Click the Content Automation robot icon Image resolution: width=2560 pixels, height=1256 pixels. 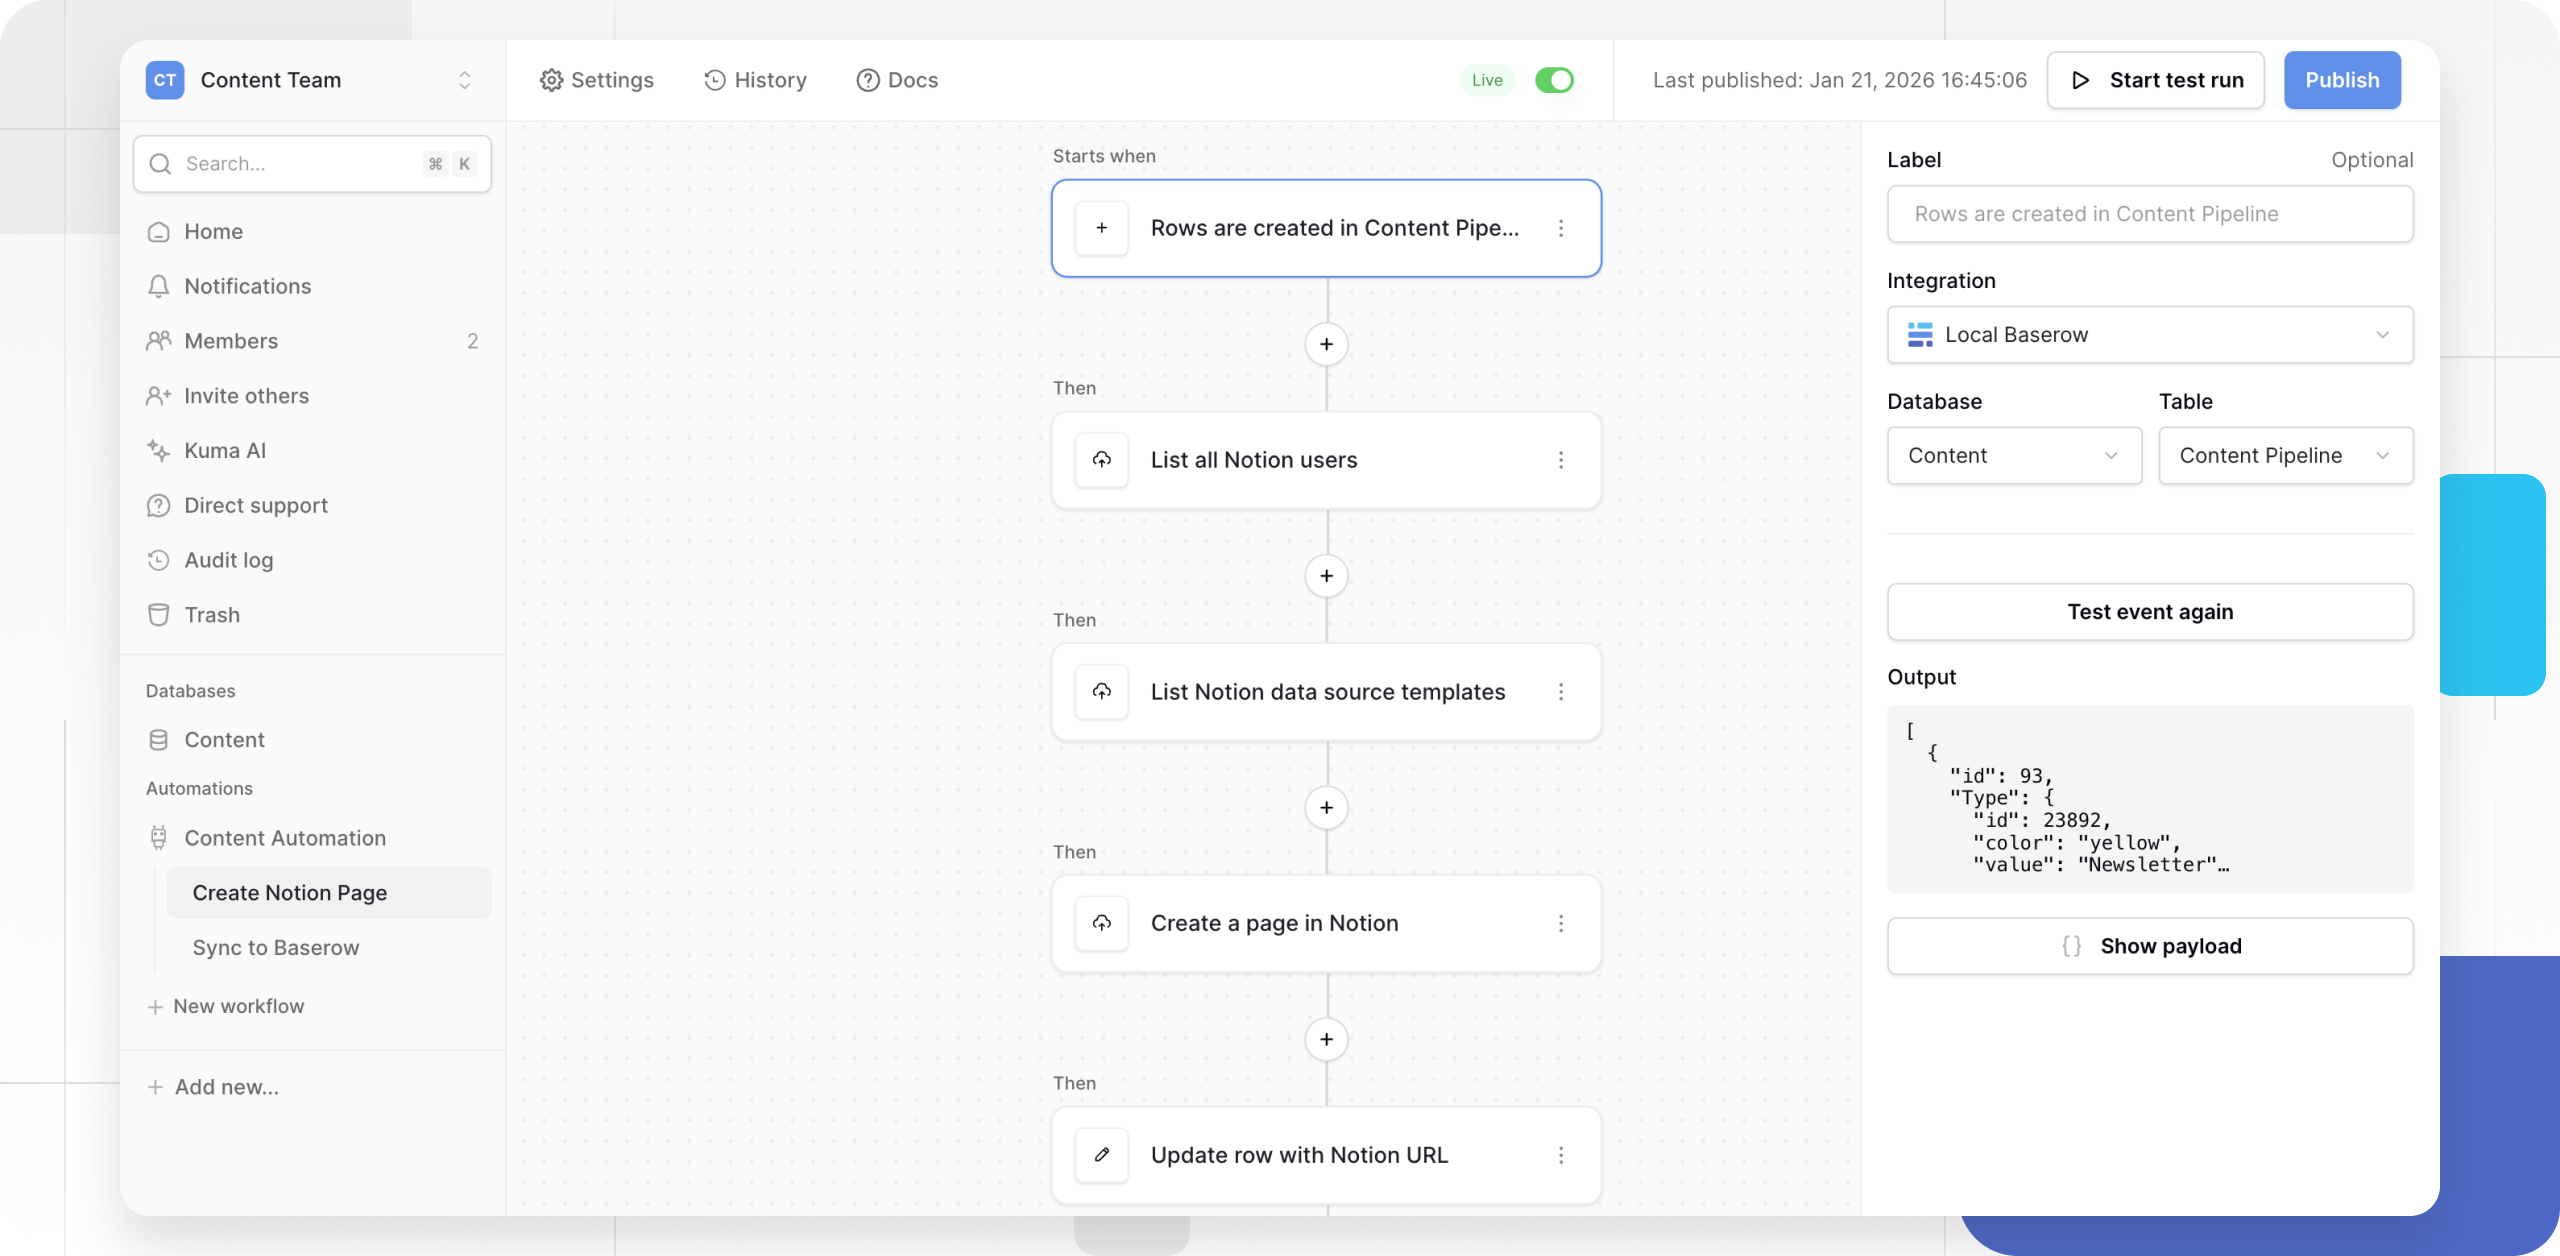160,838
